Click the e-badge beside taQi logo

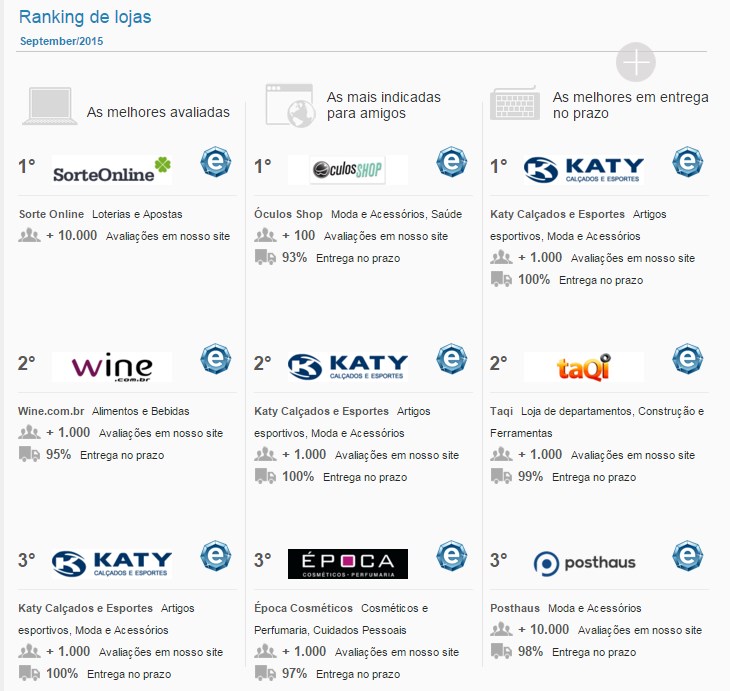click(688, 359)
